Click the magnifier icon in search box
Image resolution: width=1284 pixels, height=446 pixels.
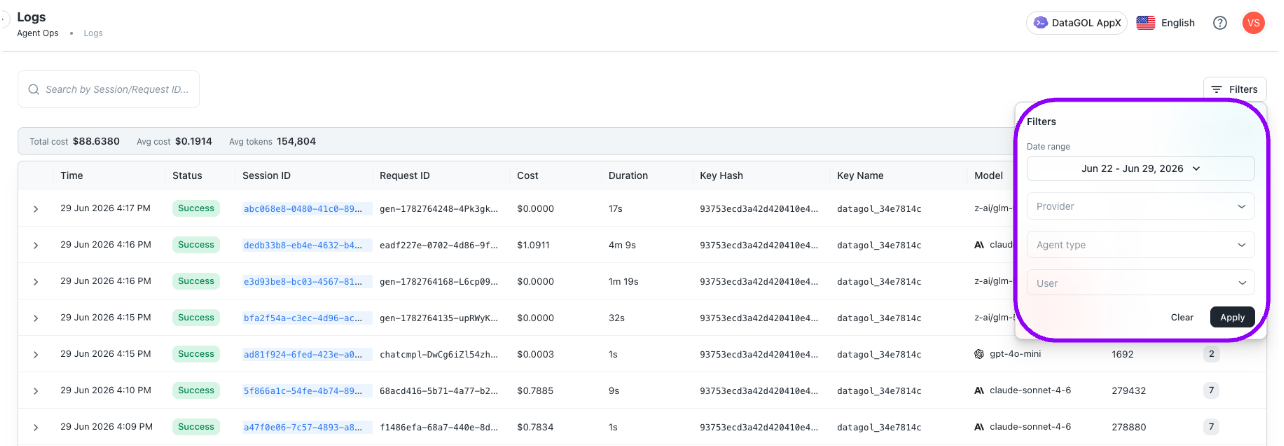tap(34, 89)
